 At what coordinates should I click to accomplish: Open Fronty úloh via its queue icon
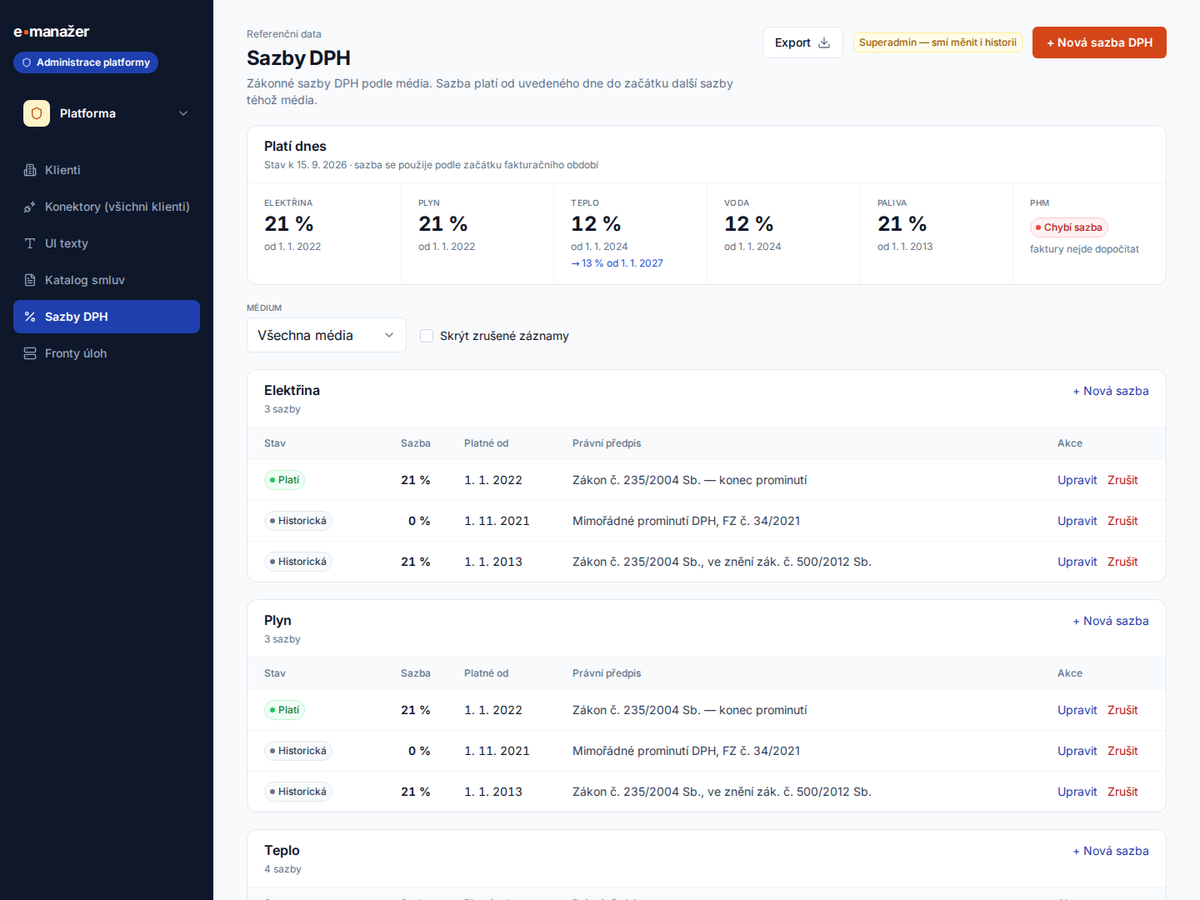[30, 353]
